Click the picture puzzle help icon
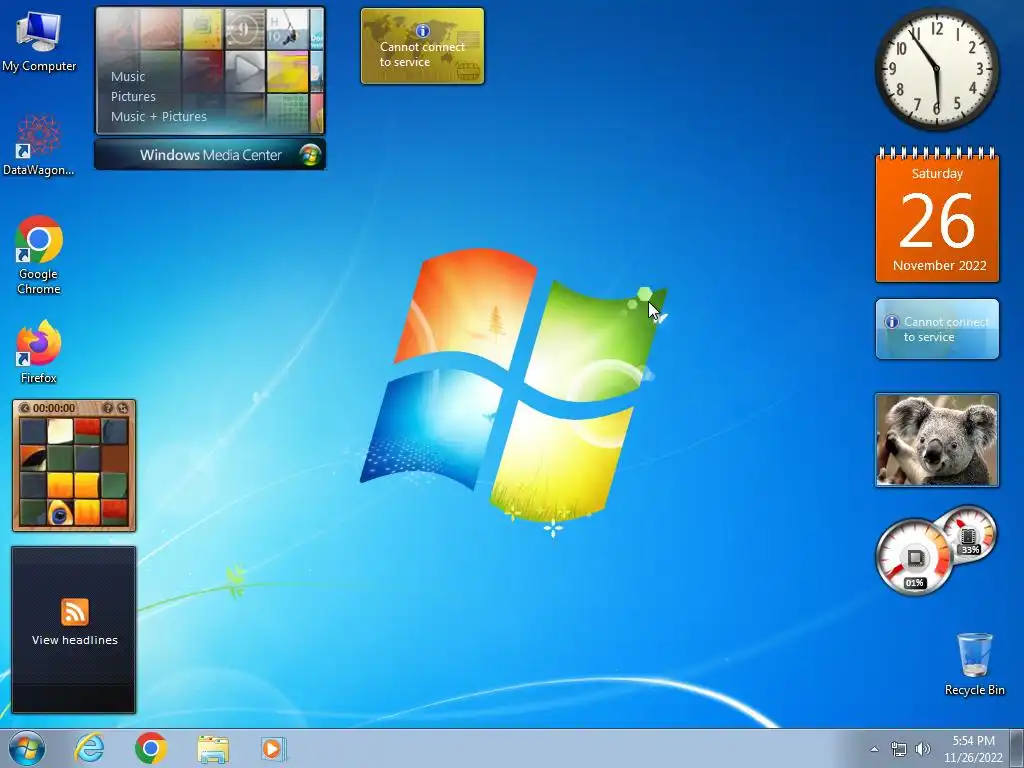Viewport: 1024px width, 768px height. pyautogui.click(x=108, y=408)
